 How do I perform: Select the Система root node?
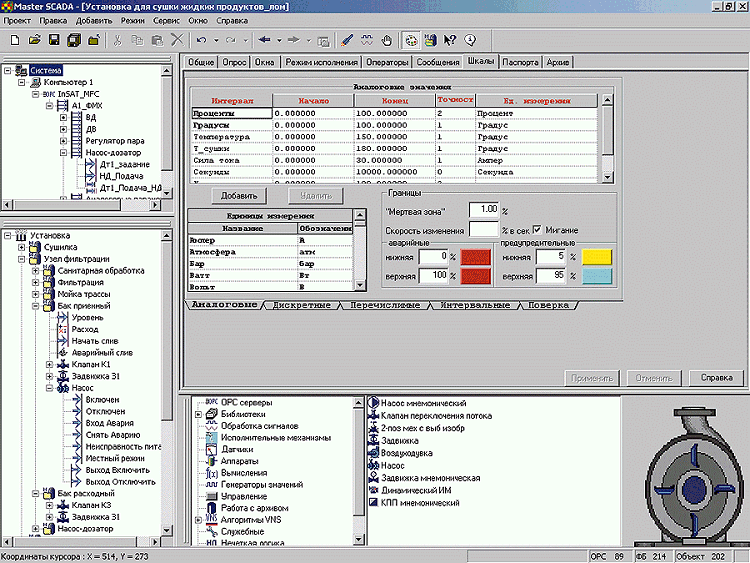coord(45,70)
